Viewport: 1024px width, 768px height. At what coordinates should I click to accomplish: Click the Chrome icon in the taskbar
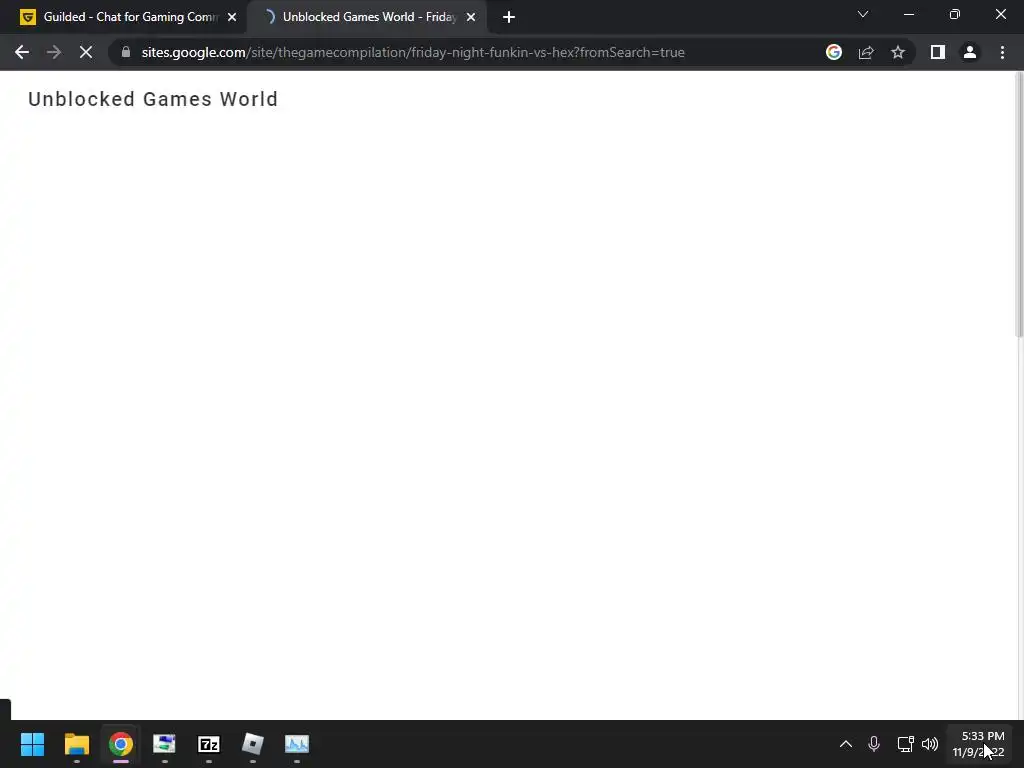coord(121,744)
